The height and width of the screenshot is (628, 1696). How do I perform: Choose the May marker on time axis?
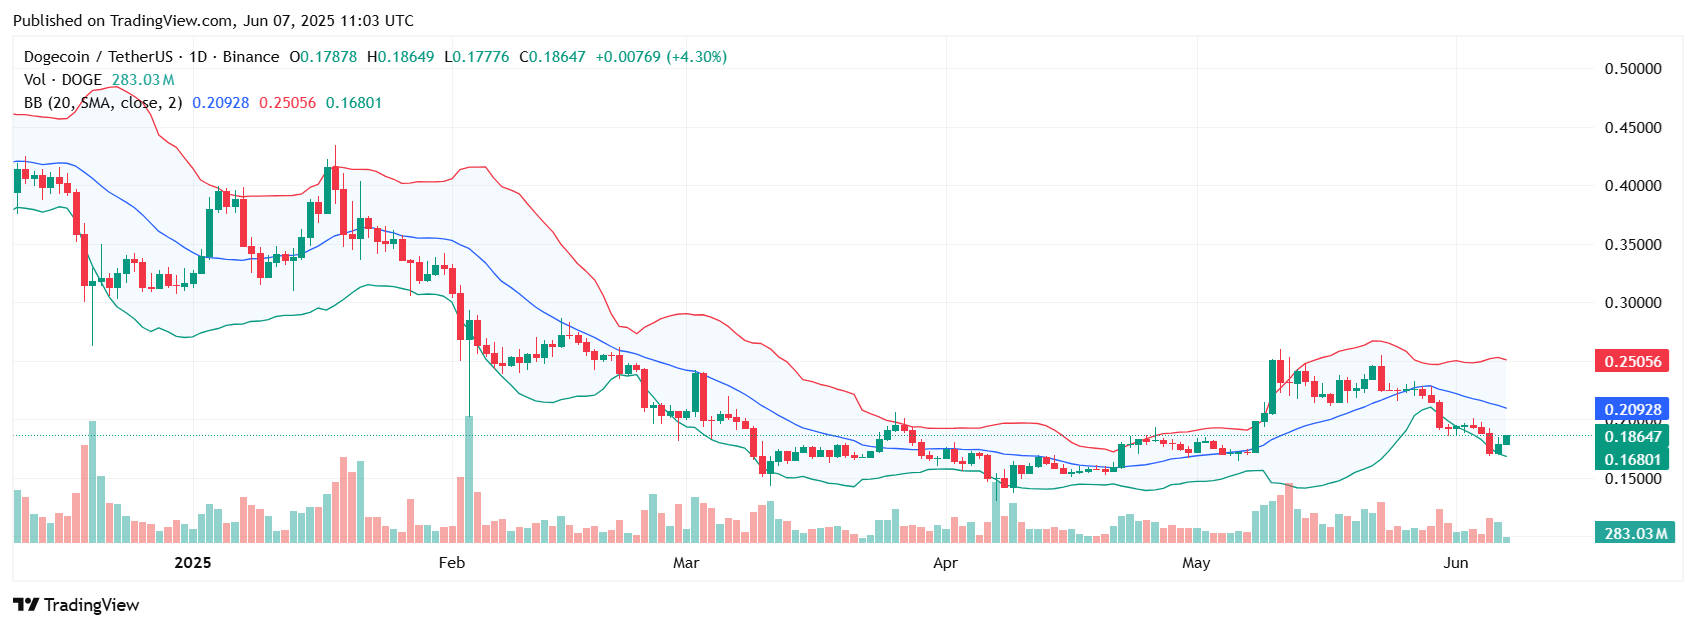[1196, 563]
